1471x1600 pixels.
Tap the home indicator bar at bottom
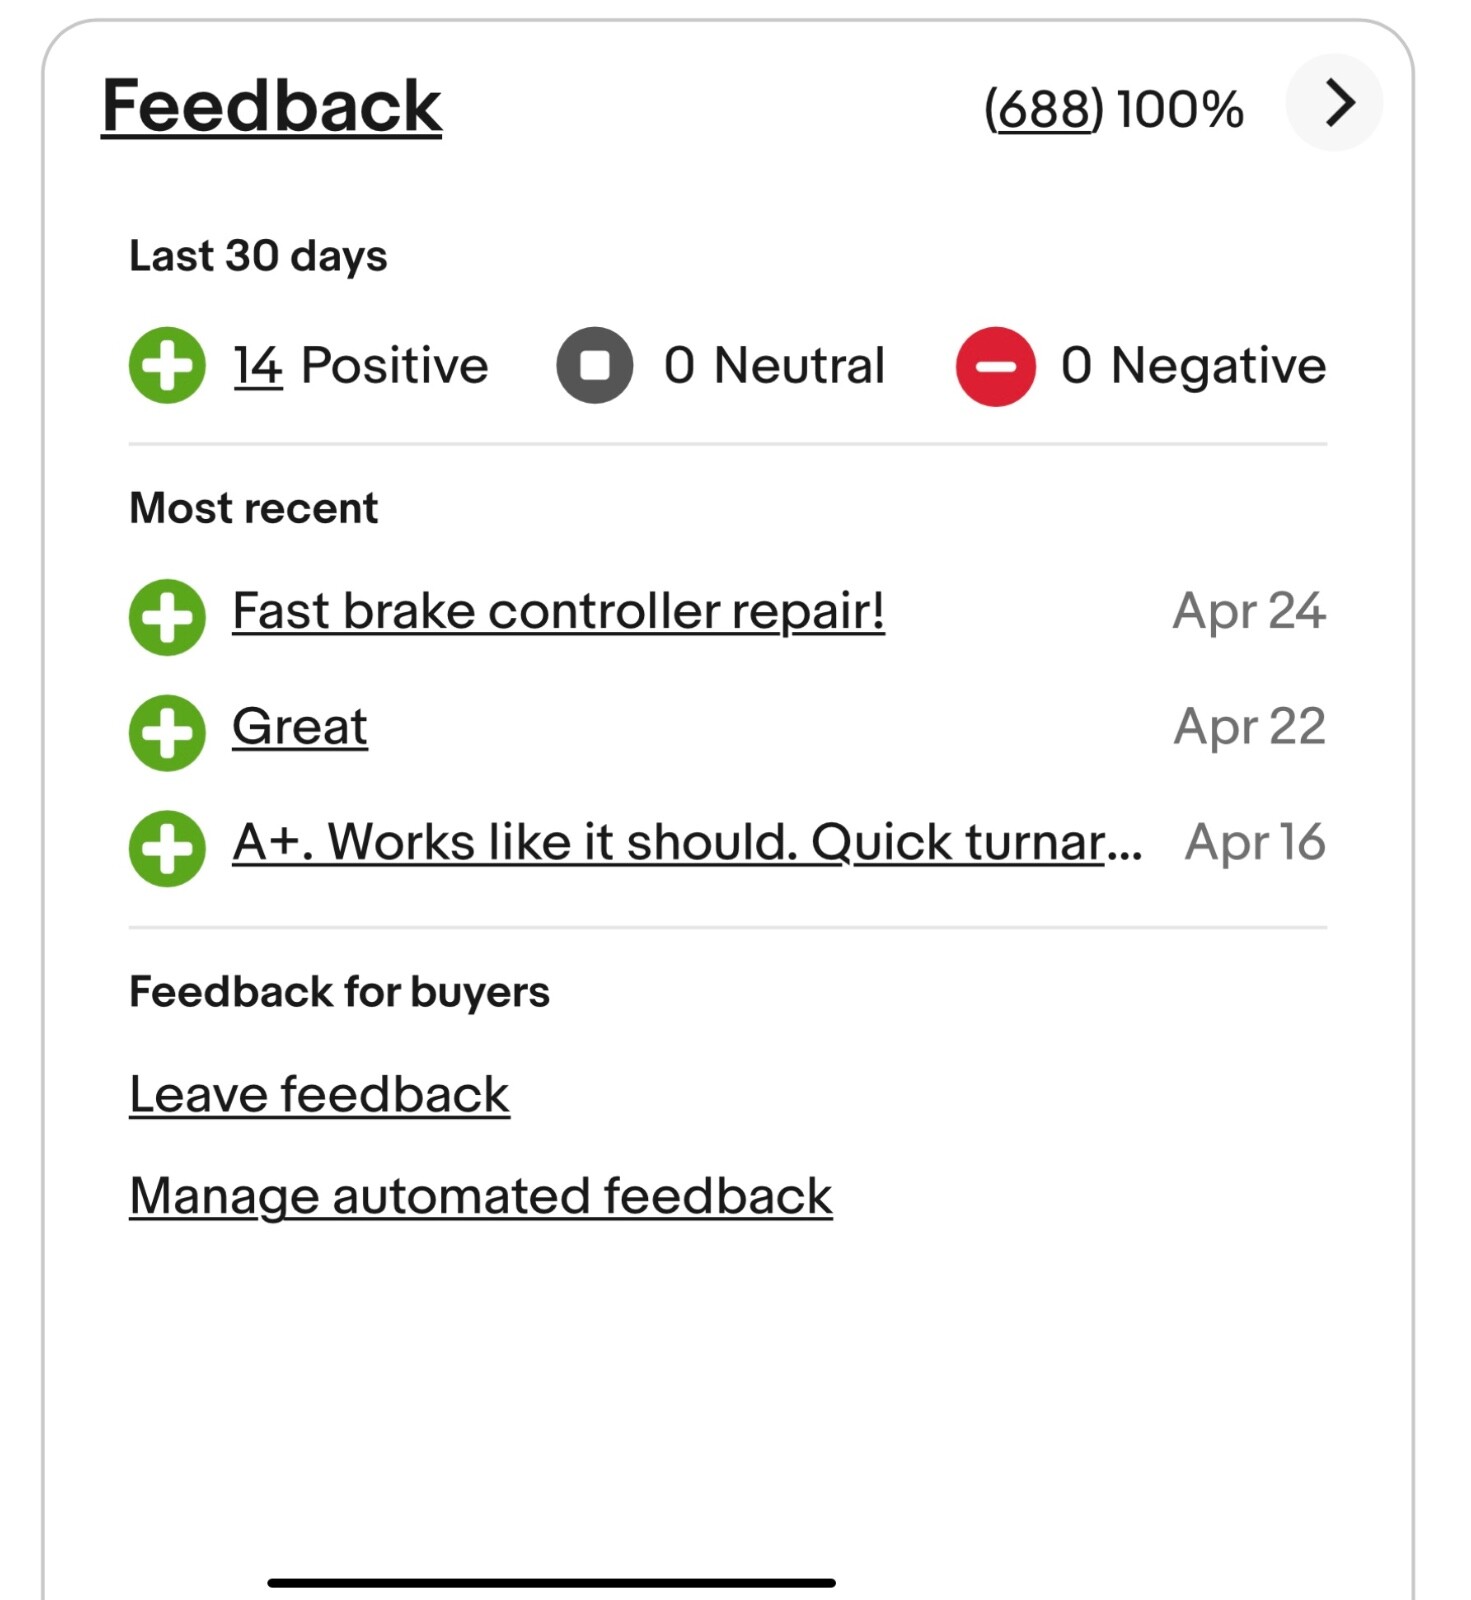pos(551,1582)
